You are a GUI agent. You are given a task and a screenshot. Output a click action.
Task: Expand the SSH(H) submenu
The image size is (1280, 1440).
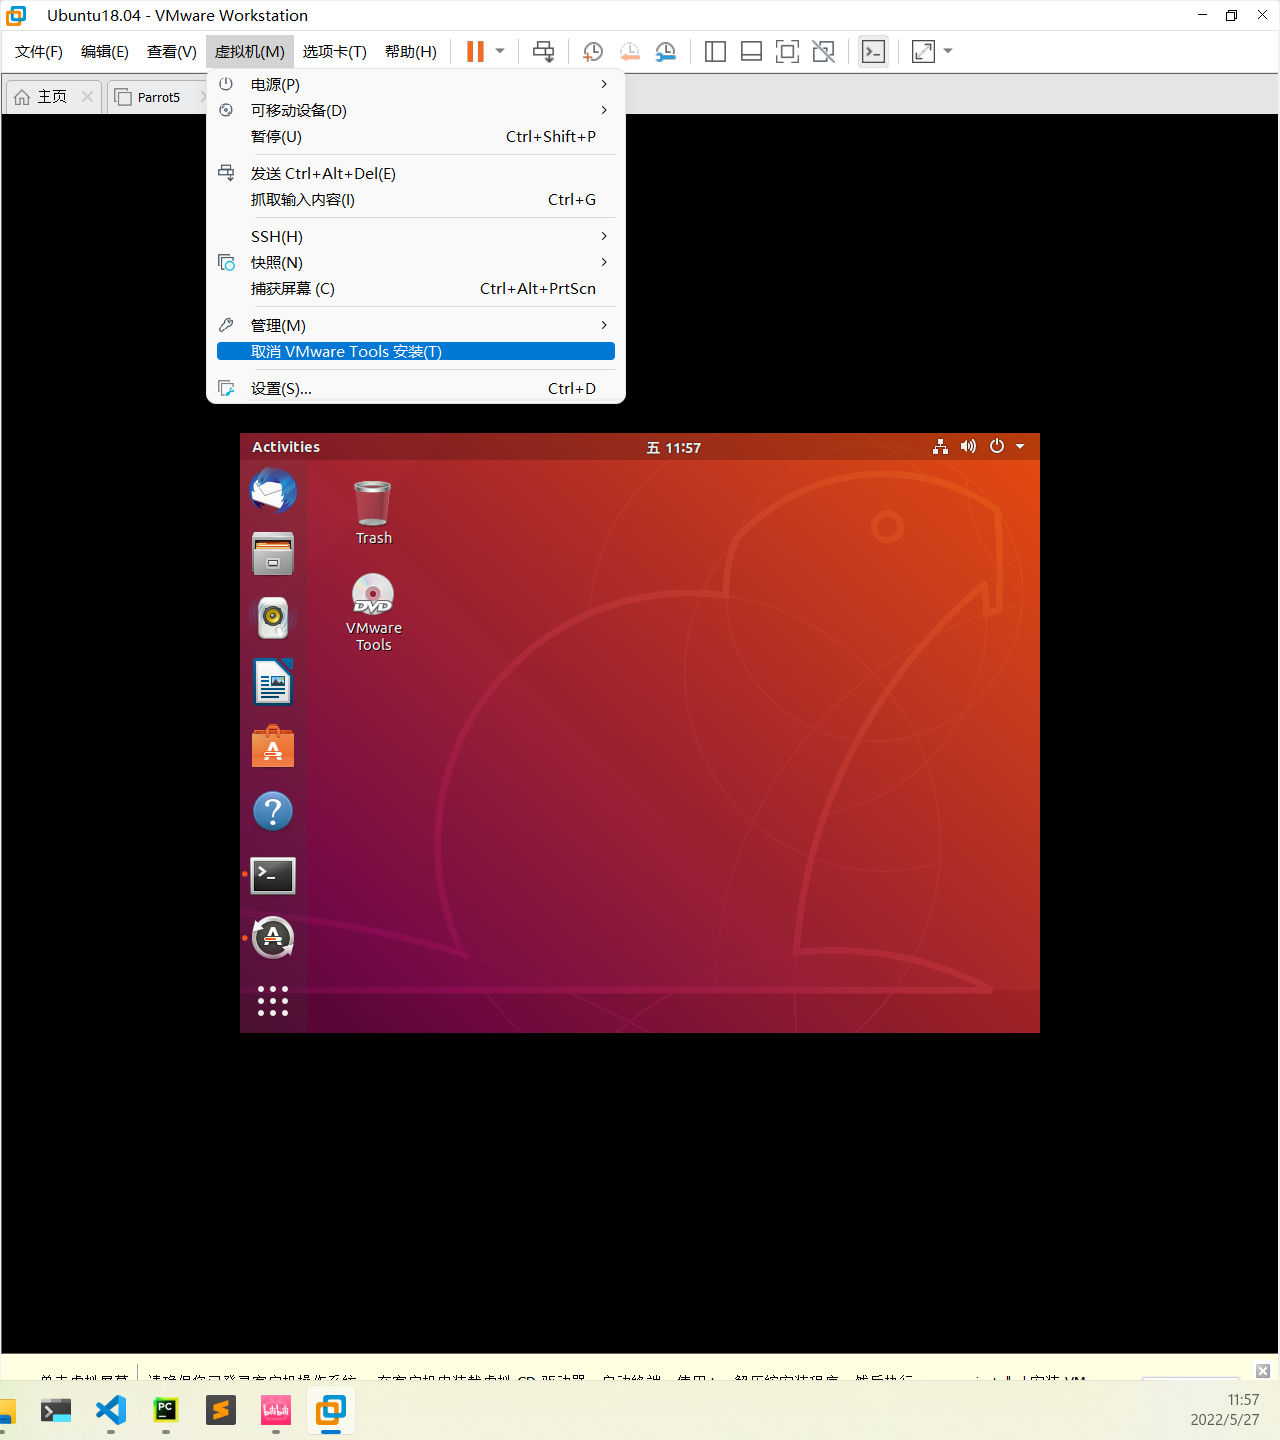point(416,236)
